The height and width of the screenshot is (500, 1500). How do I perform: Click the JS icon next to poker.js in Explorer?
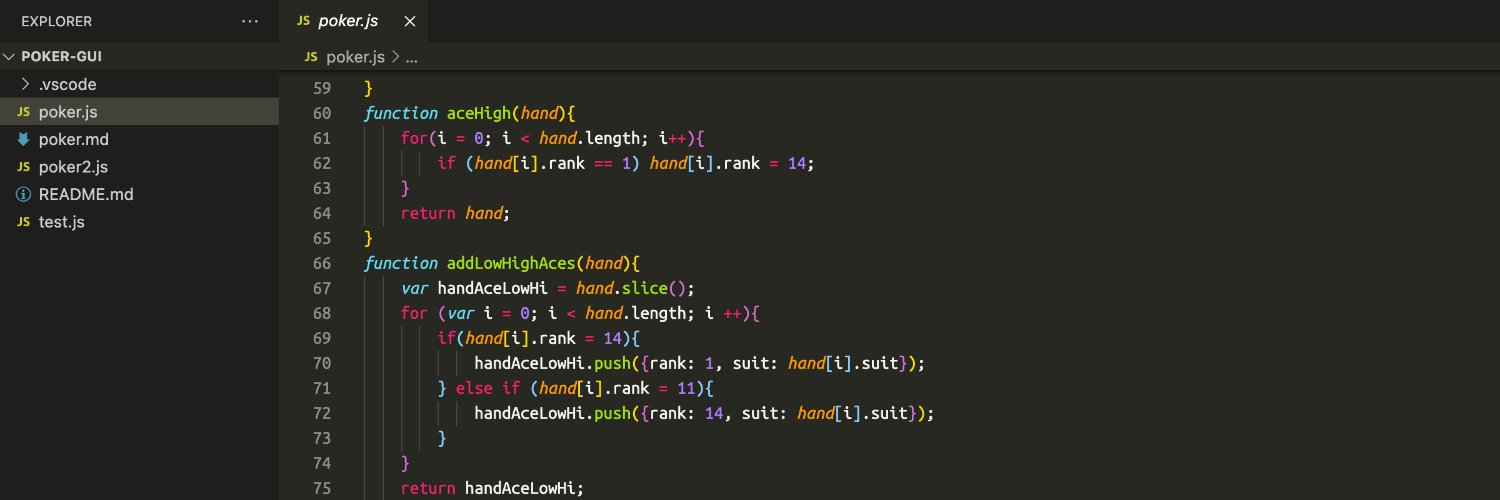pyautogui.click(x=24, y=113)
